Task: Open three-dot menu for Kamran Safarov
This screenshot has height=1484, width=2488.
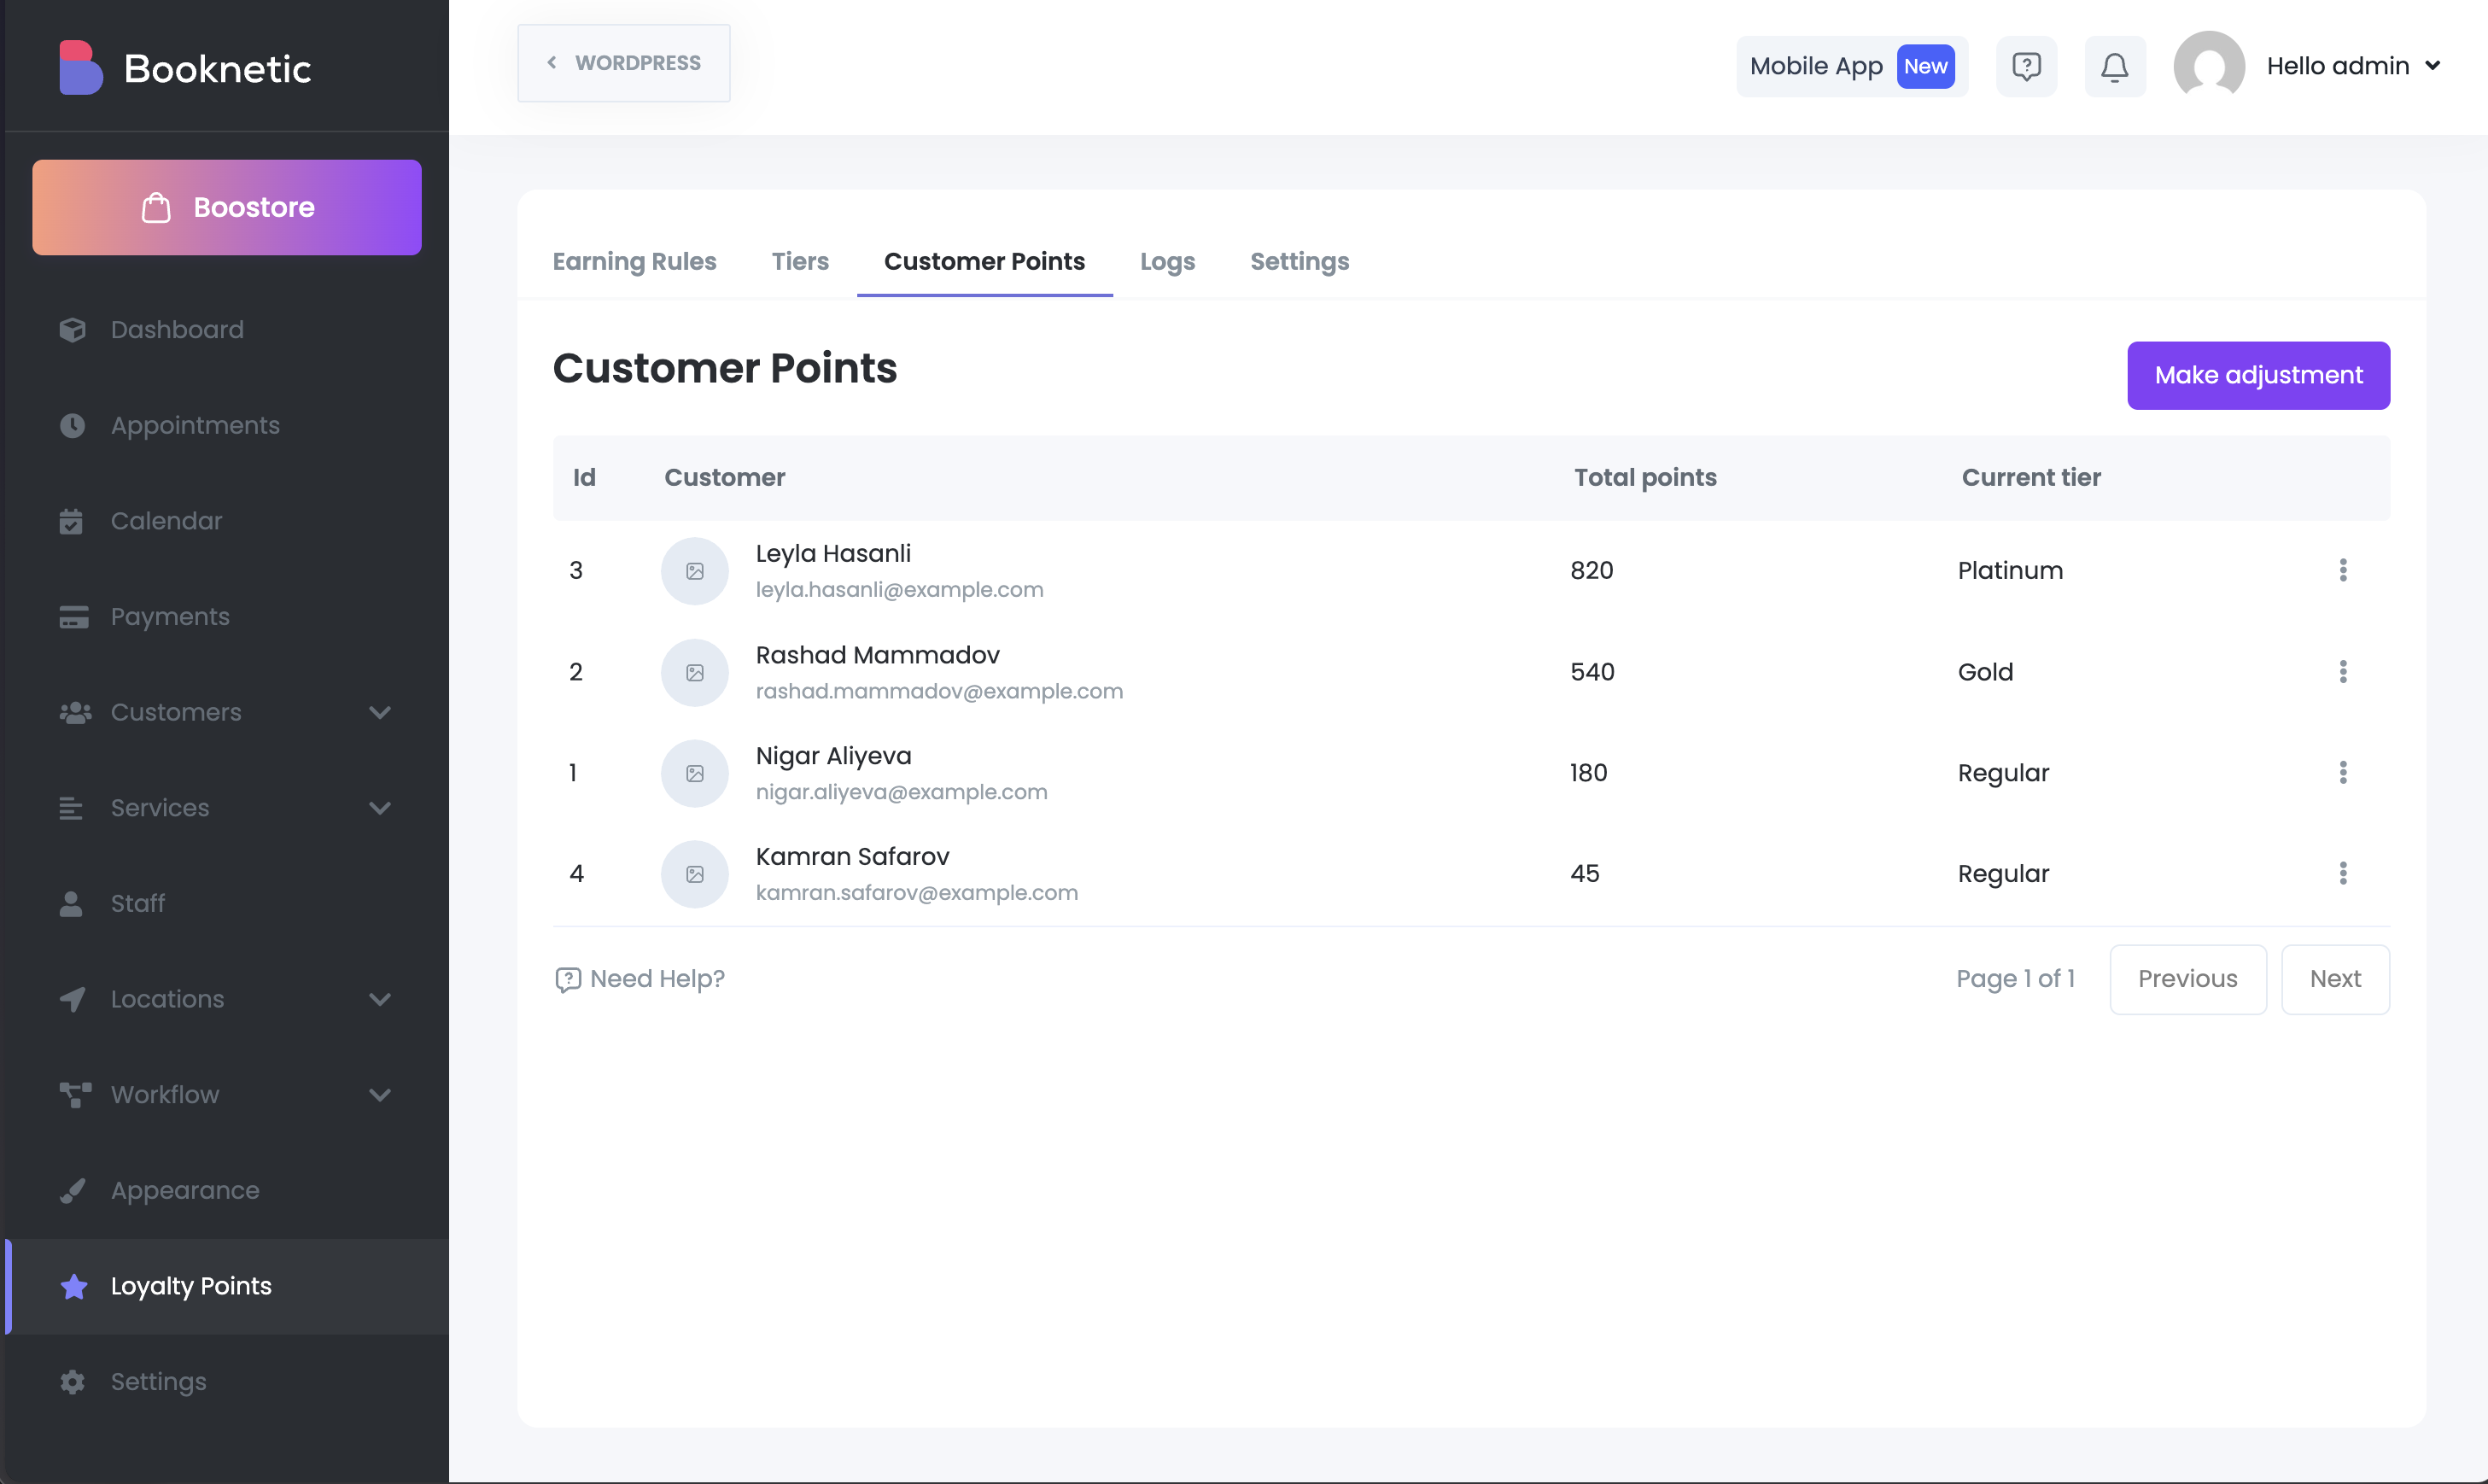Action: tap(2342, 873)
